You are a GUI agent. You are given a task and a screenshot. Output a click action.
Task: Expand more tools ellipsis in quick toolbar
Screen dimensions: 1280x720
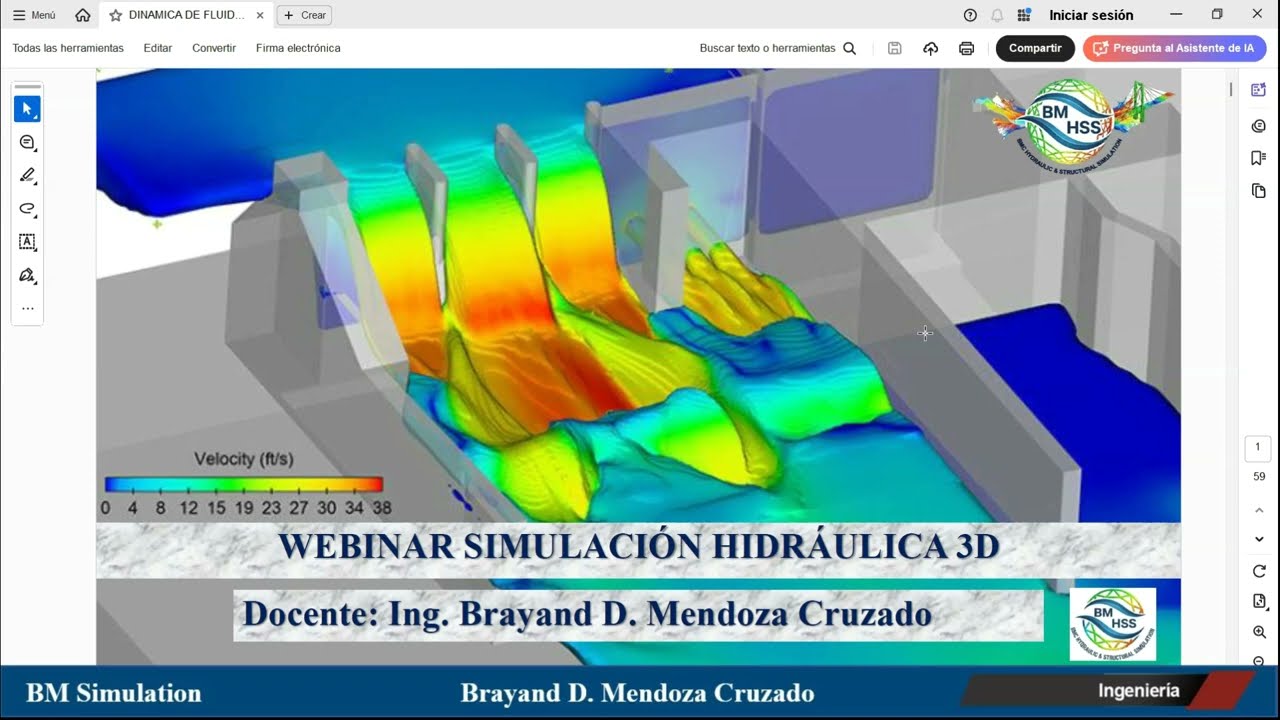[x=27, y=309]
